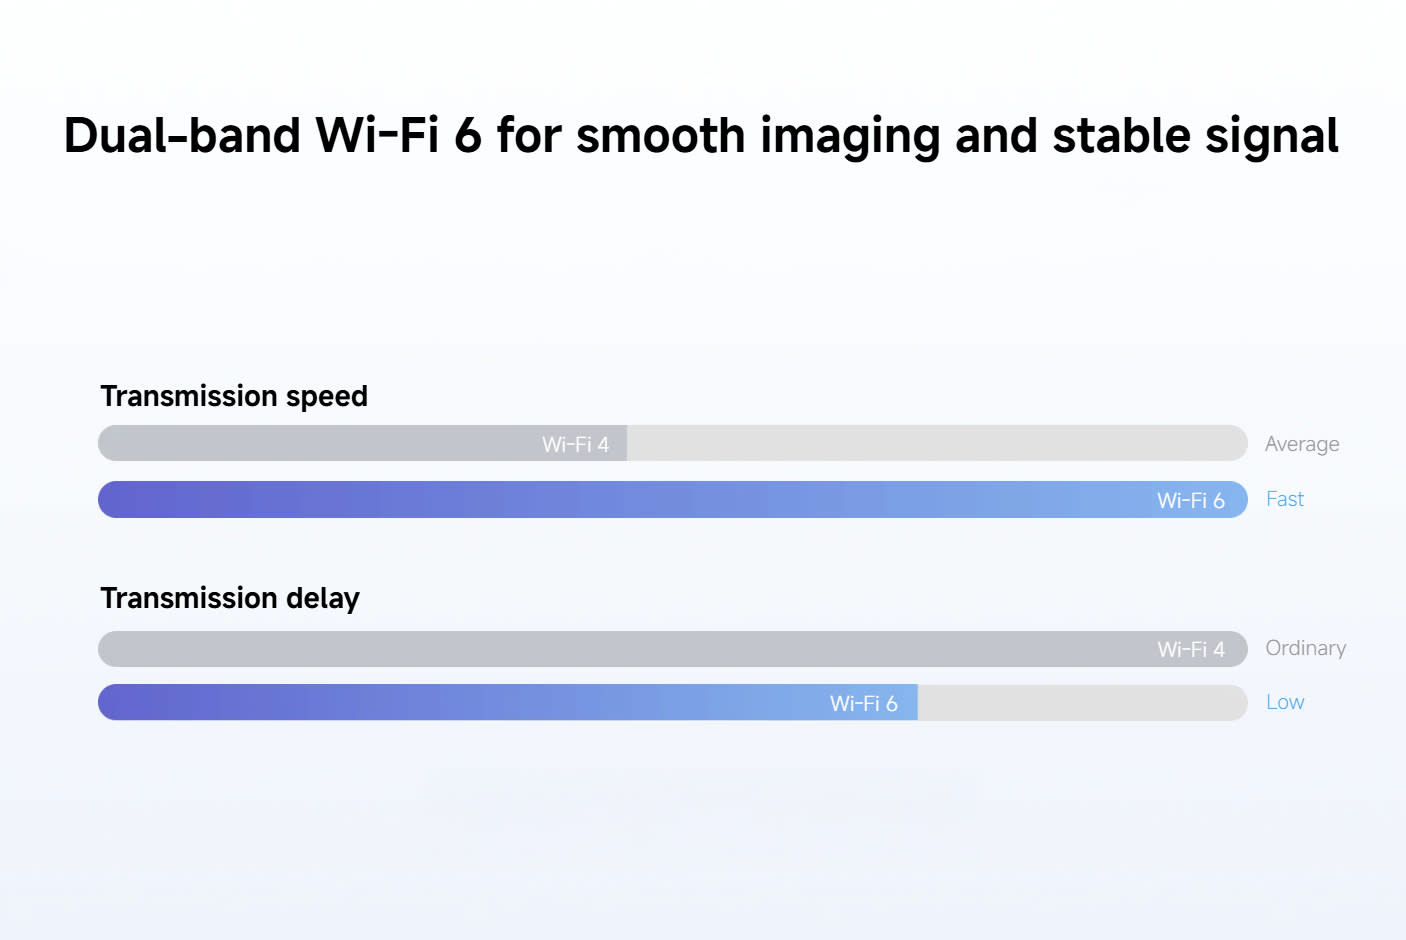Click the "Ordinary" delay rating label

pyautogui.click(x=1305, y=648)
